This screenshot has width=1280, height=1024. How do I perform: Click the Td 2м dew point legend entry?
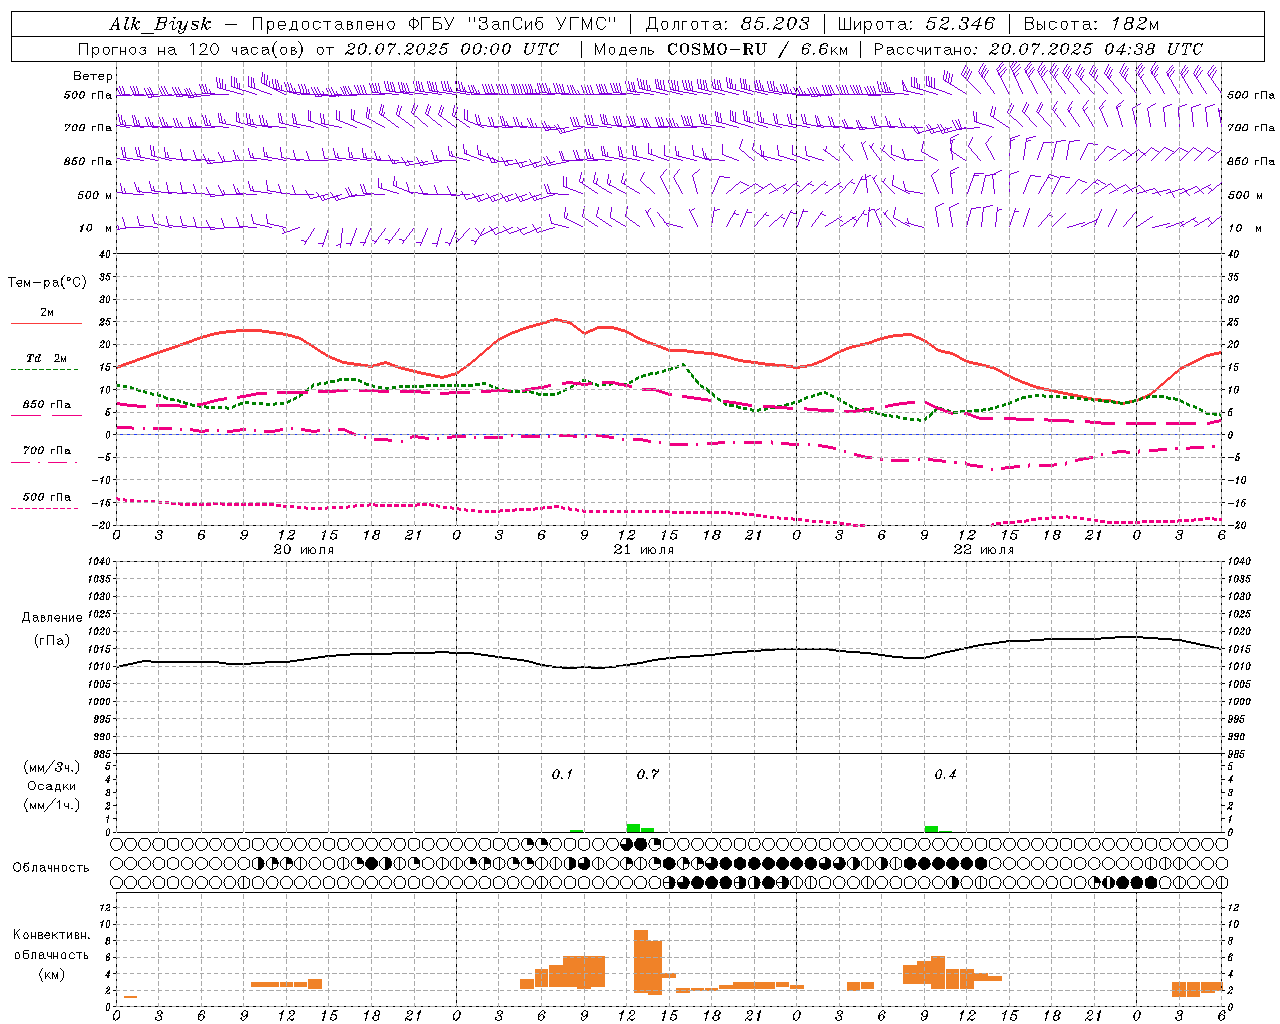[47, 358]
